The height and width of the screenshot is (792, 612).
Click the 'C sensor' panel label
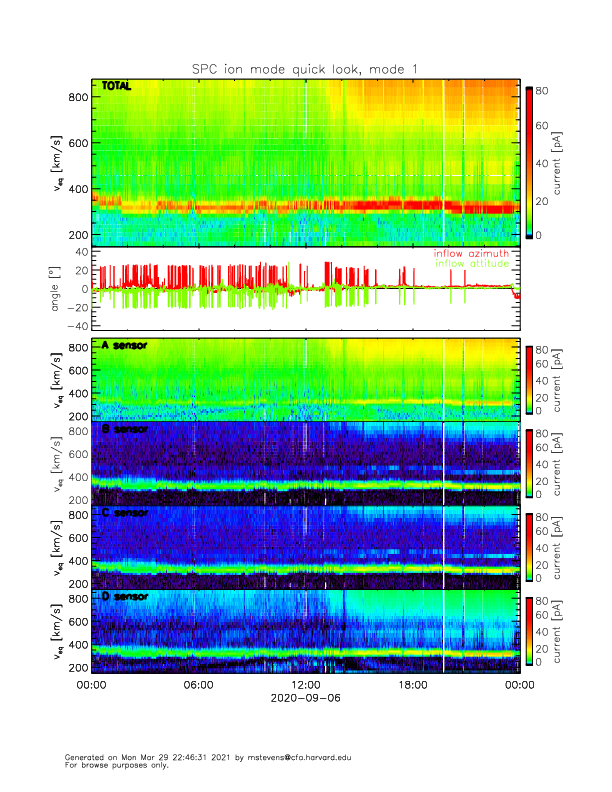[125, 513]
